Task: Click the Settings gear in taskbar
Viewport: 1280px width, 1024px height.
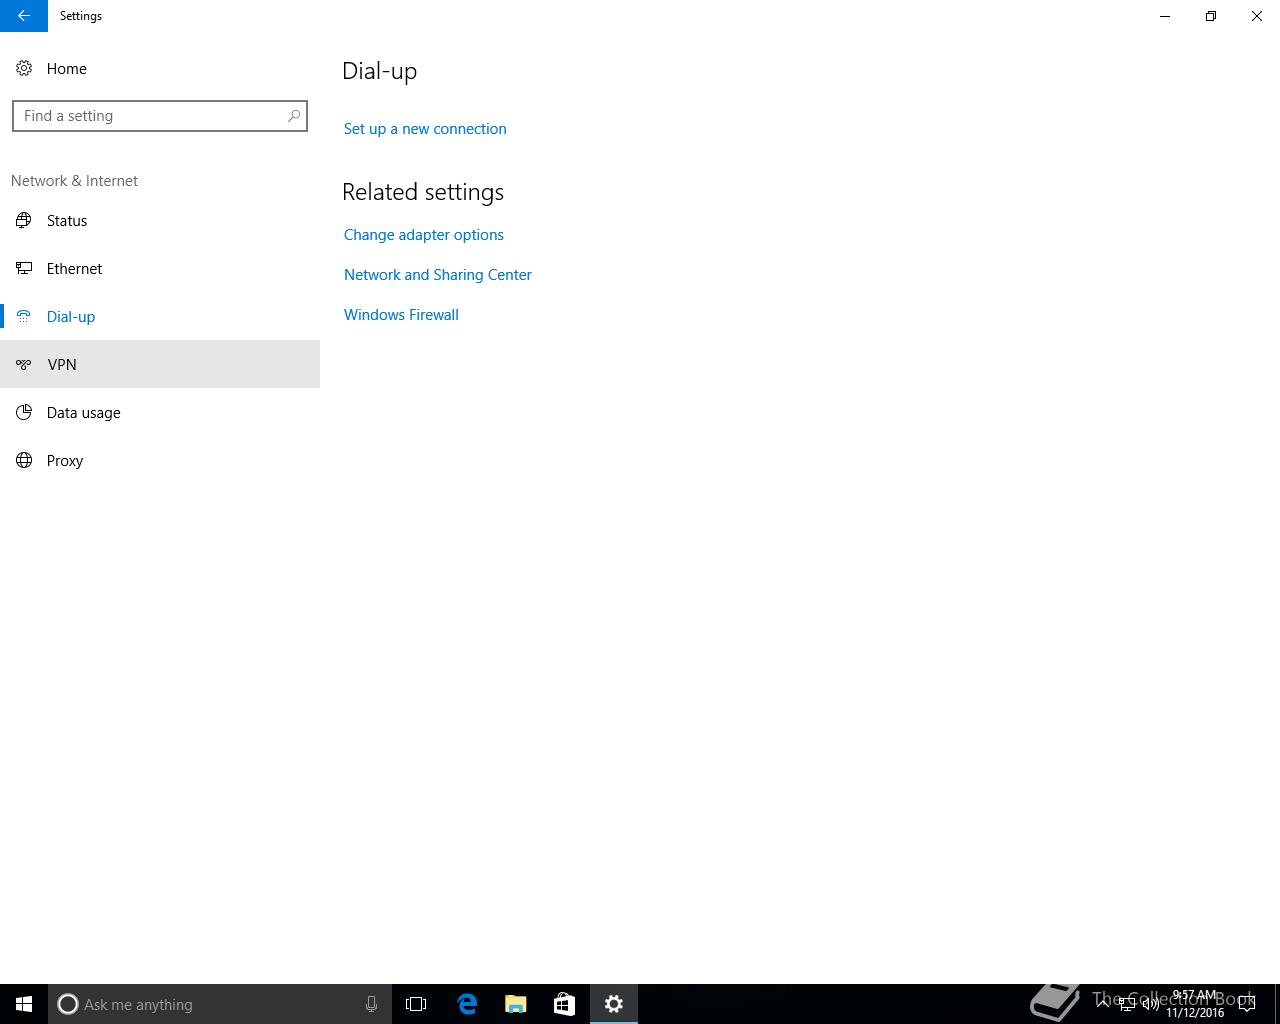Action: 614,1004
